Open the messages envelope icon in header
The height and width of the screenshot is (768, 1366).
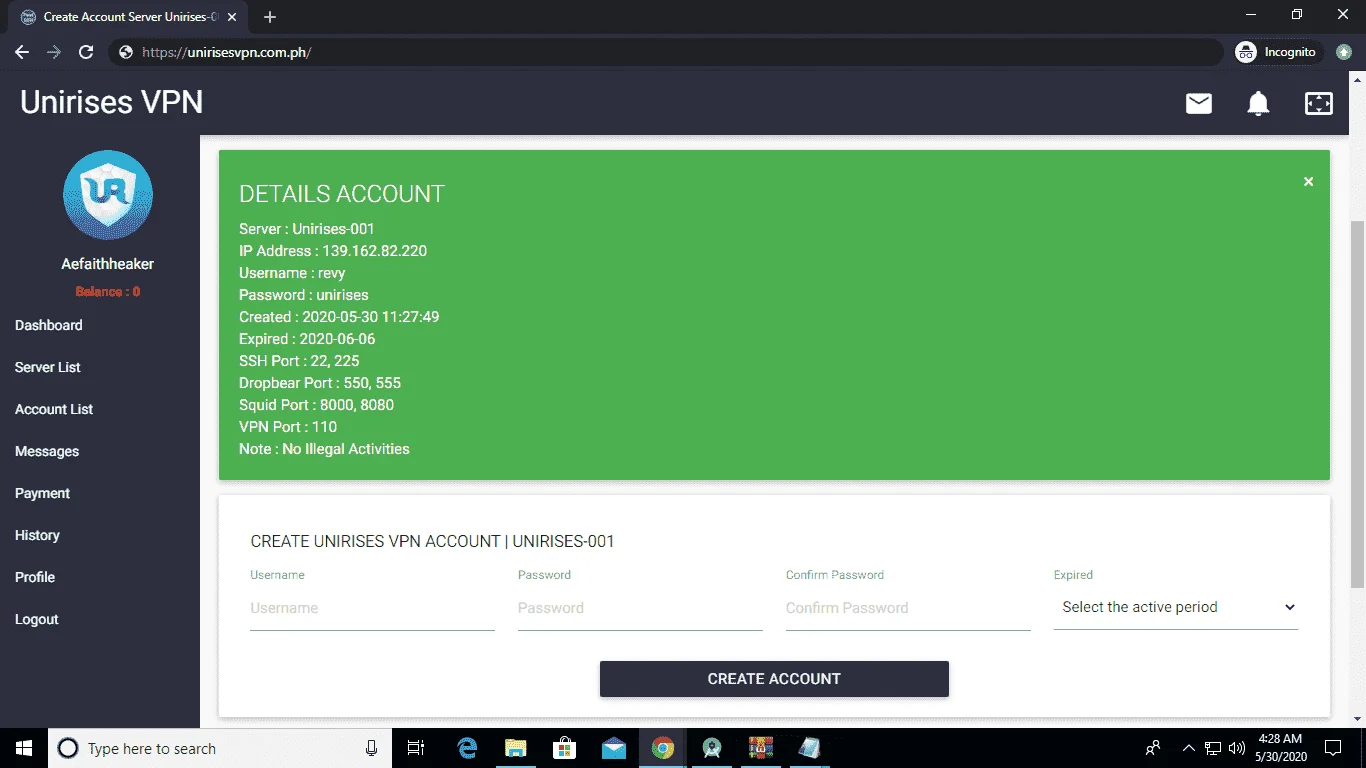[x=1199, y=103]
